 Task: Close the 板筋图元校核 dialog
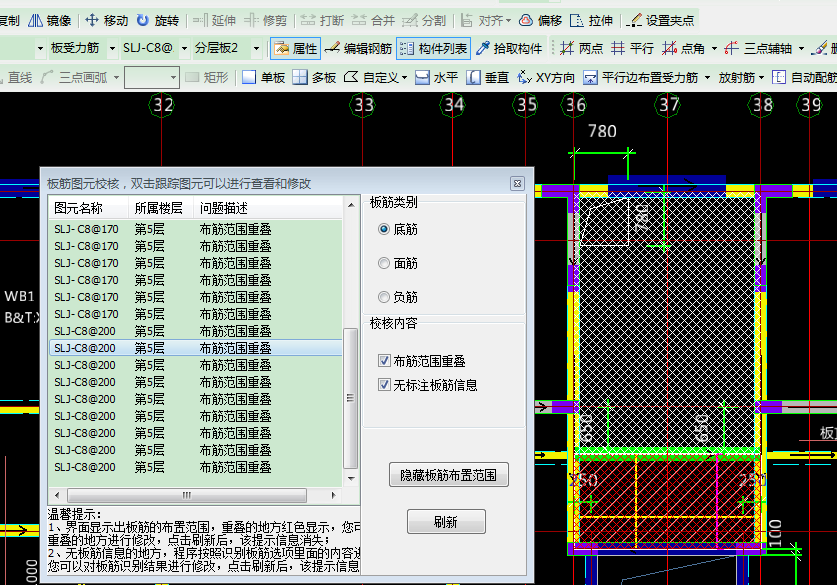pyautogui.click(x=517, y=184)
